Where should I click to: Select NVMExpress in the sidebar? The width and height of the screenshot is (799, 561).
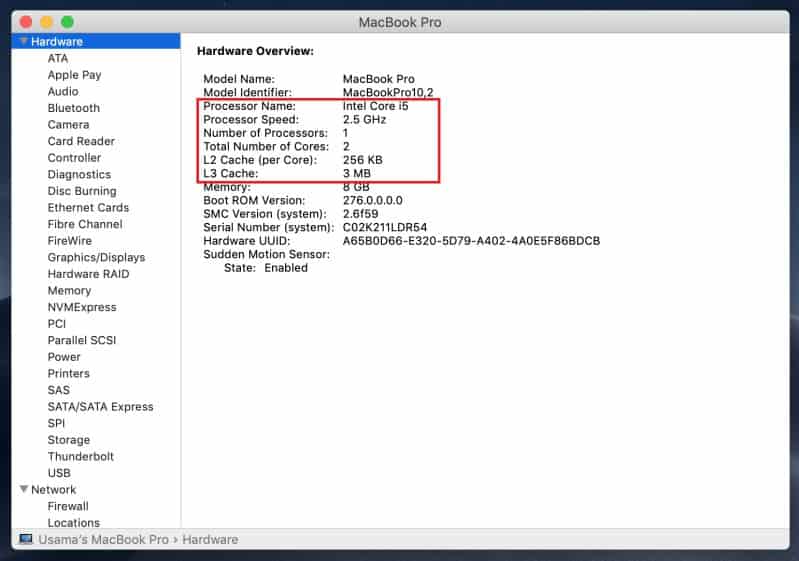[82, 307]
